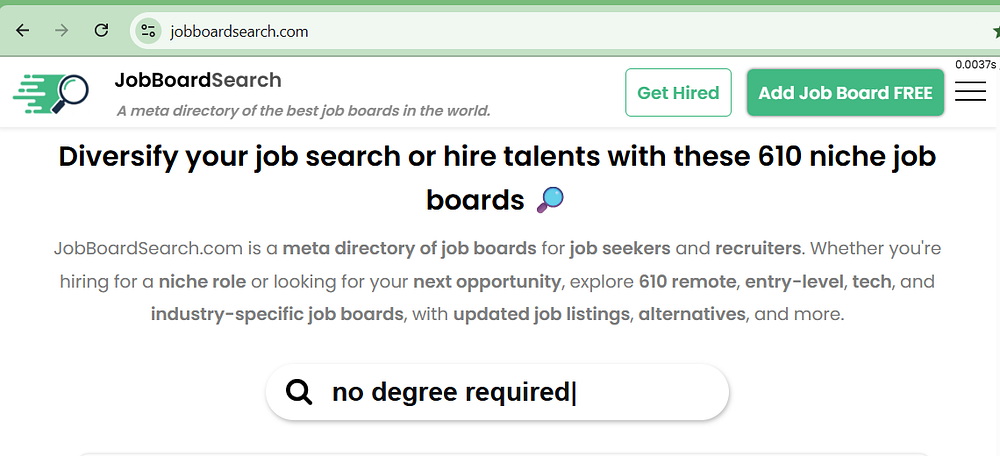Screen dimensions: 1000x456
Task: Click the browser forward arrow
Action: coord(62,30)
